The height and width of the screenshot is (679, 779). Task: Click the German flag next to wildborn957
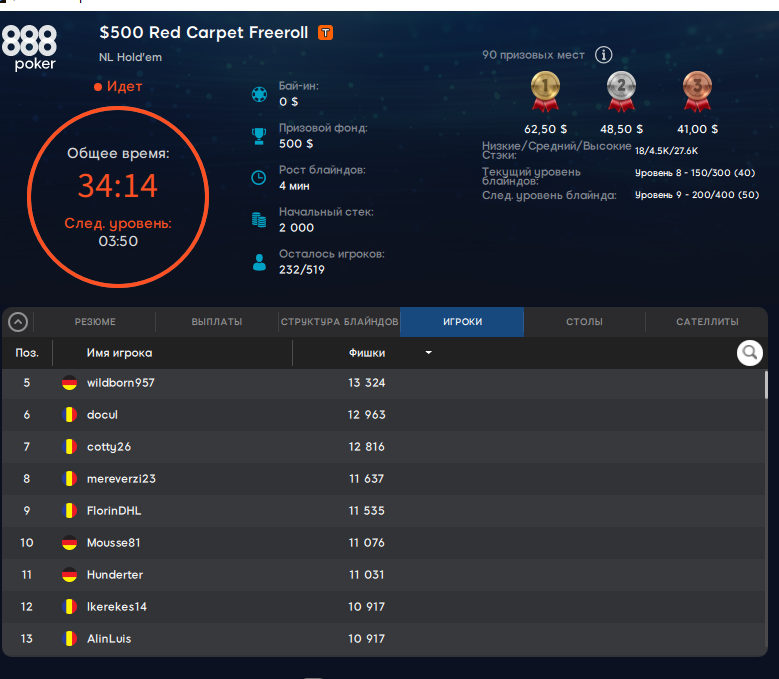click(x=70, y=383)
